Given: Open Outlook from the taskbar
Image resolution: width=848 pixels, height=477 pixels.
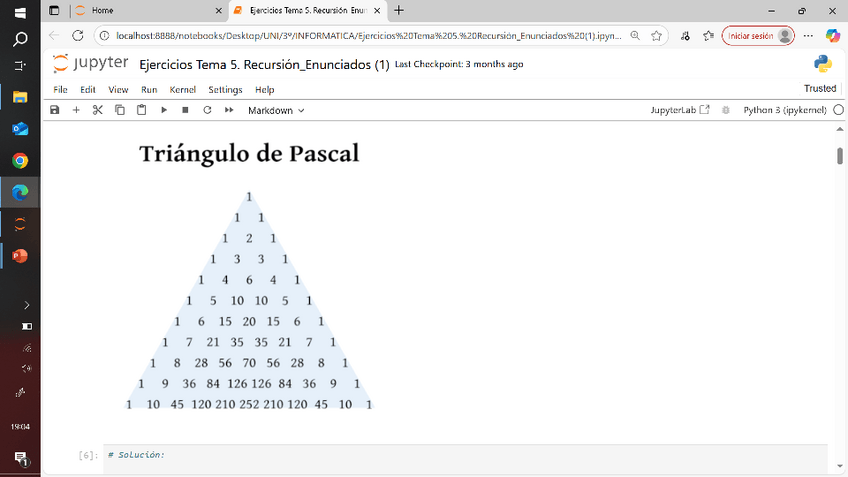Looking at the screenshot, I should point(20,129).
